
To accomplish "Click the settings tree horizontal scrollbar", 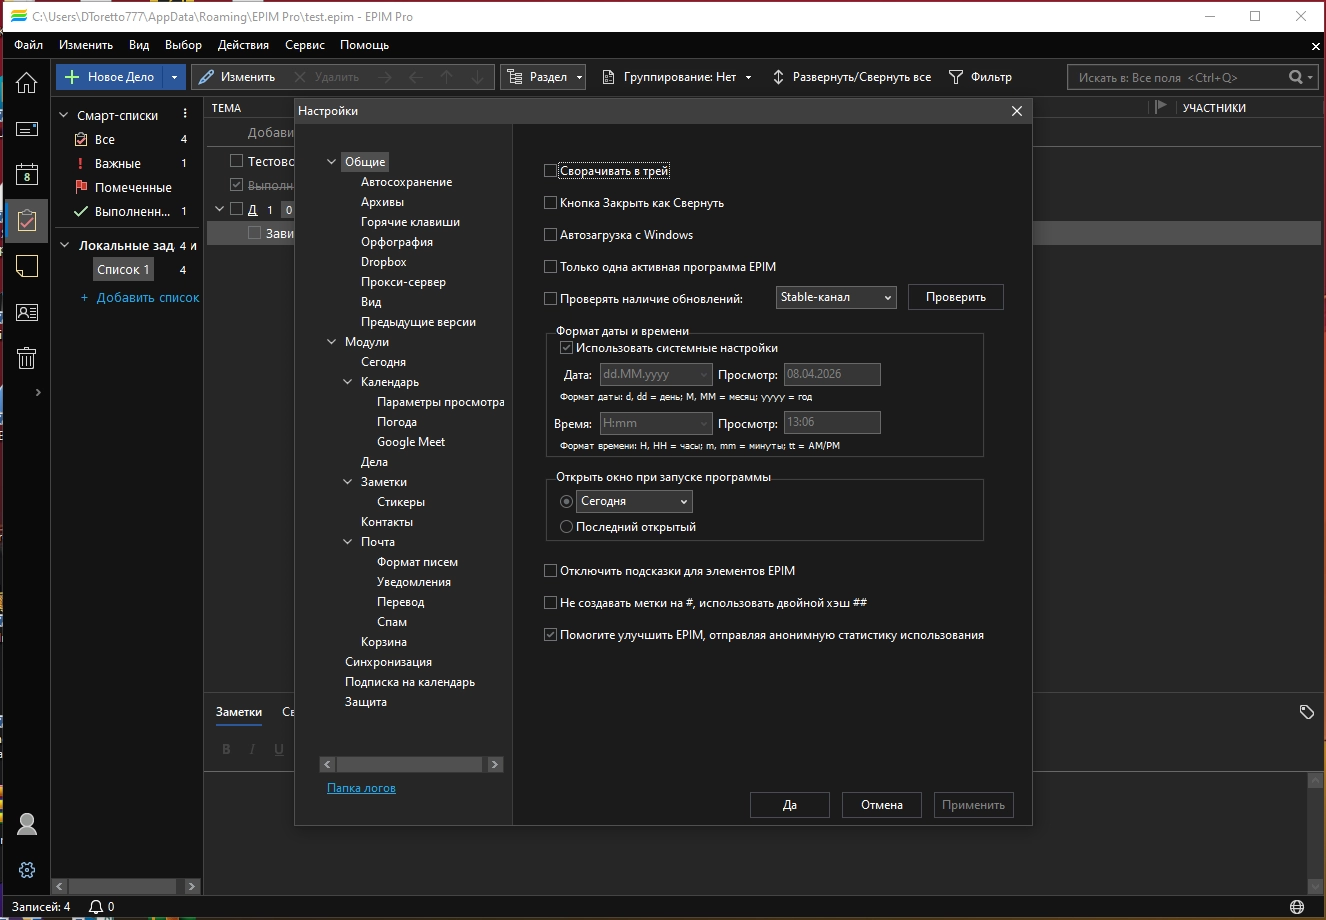I will coord(409,764).
